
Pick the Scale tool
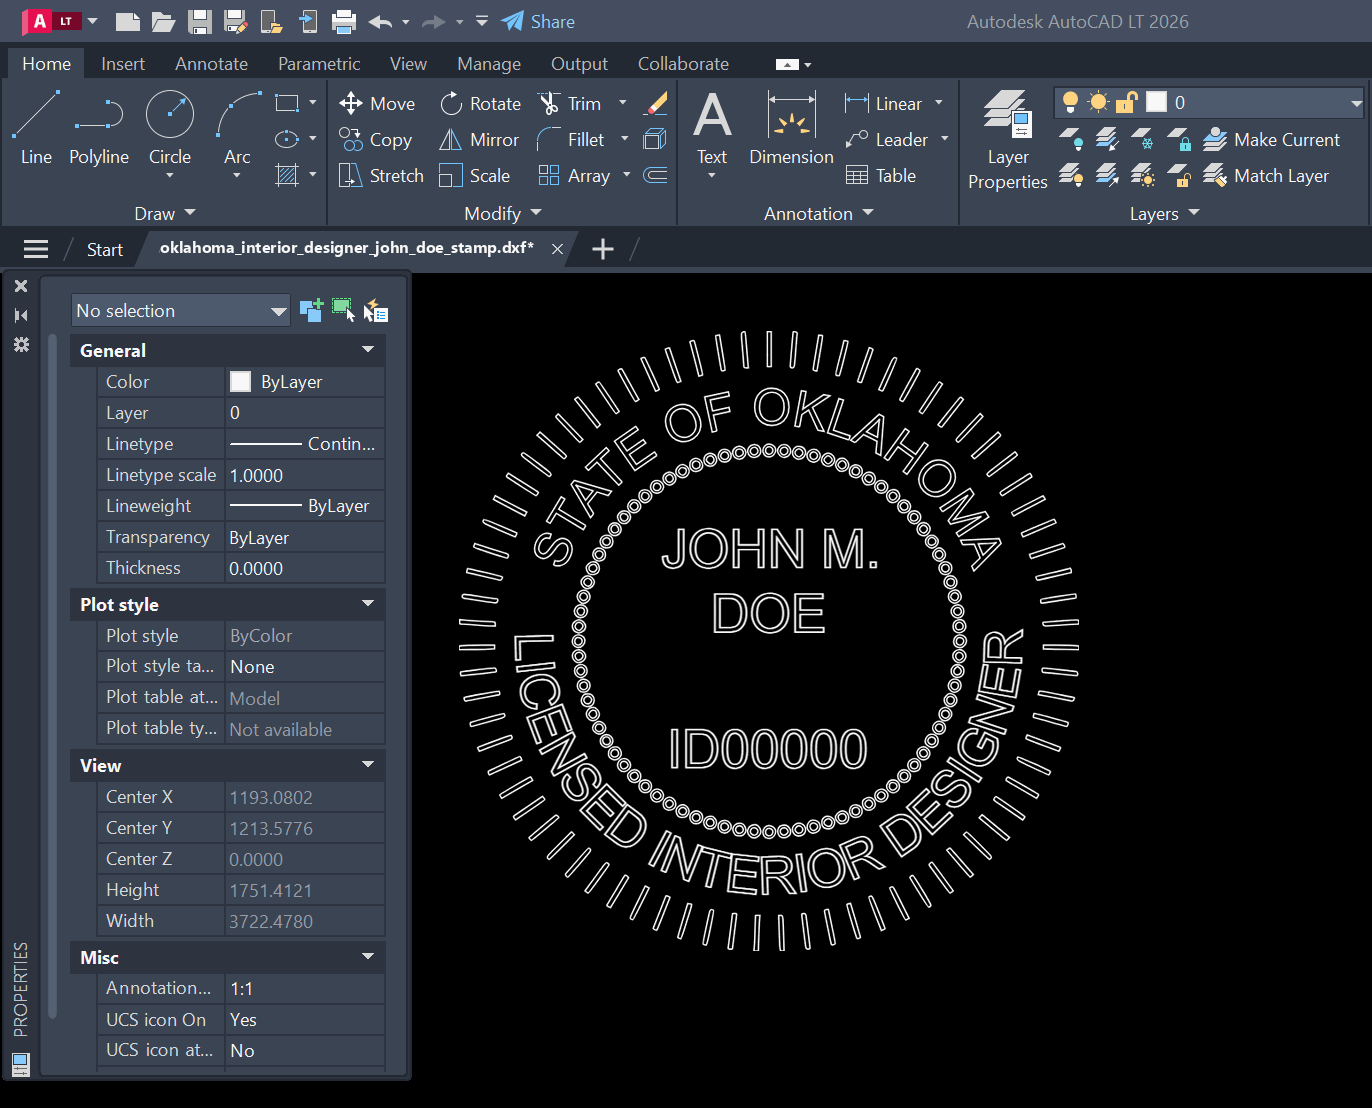point(475,175)
